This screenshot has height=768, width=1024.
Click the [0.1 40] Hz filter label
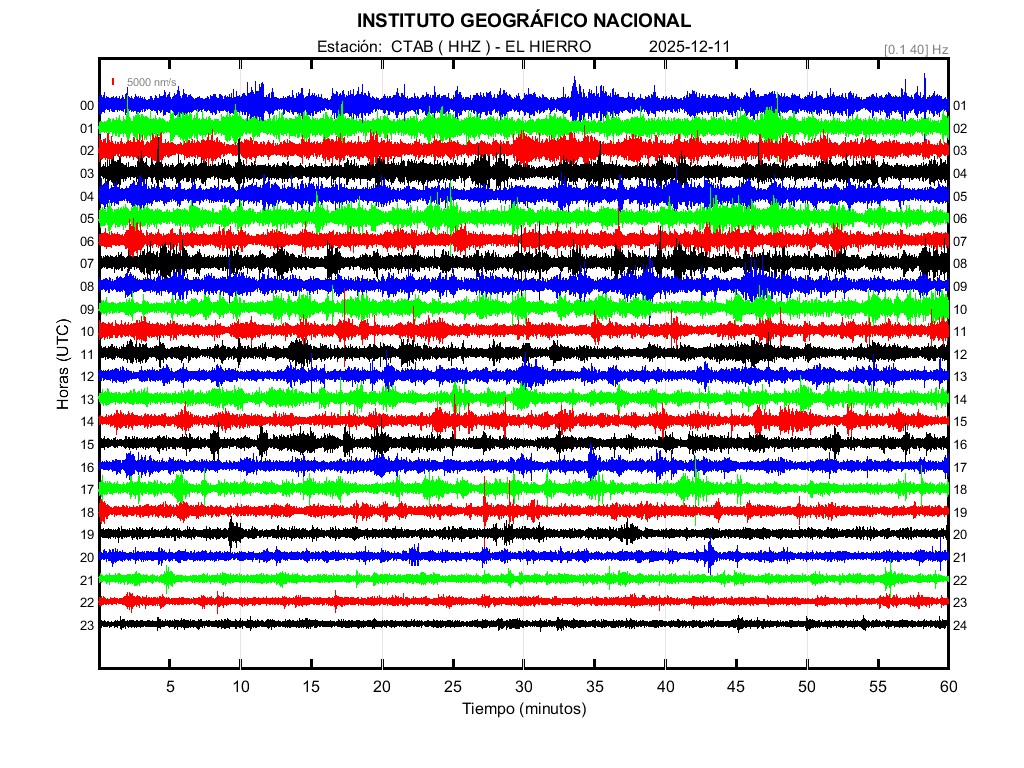(915, 48)
